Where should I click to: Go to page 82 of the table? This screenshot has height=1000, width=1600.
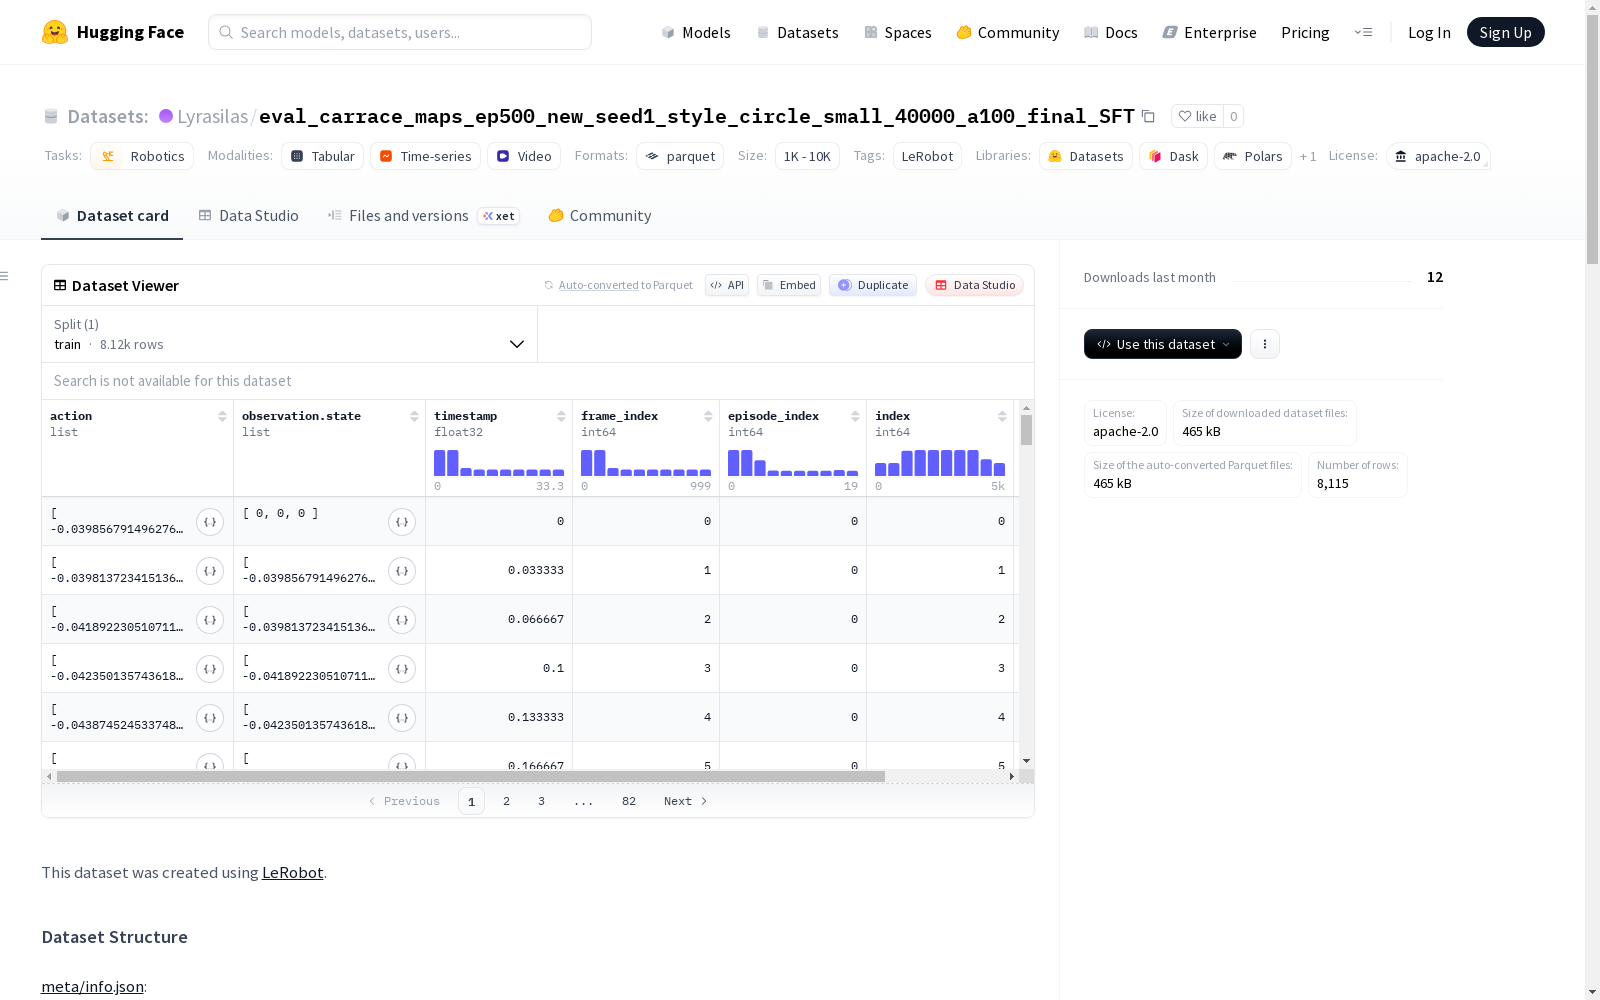point(629,801)
